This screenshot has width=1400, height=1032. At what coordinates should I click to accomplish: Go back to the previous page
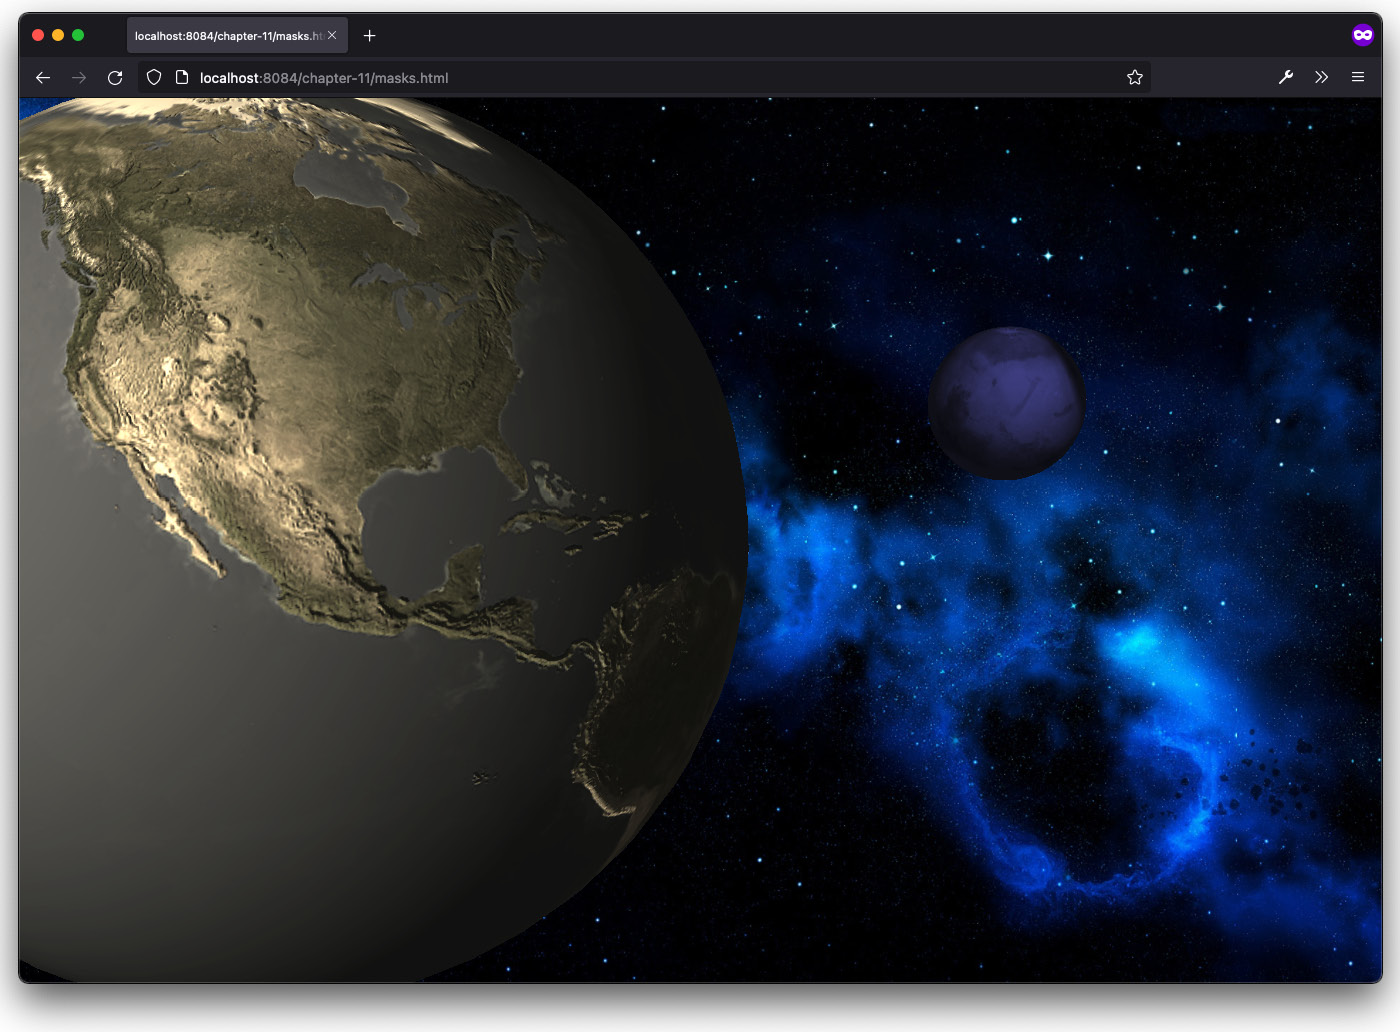pos(42,77)
